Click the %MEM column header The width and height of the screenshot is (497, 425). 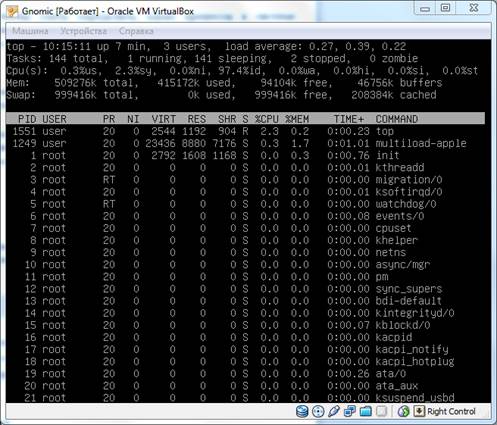(297, 119)
